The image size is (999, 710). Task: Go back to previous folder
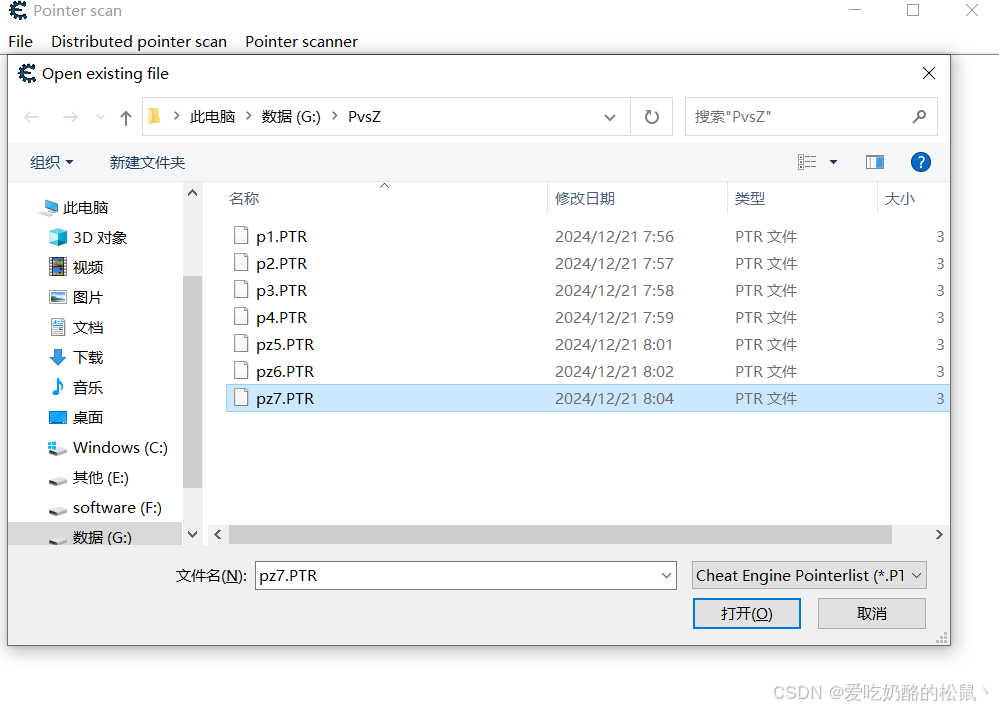[32, 117]
